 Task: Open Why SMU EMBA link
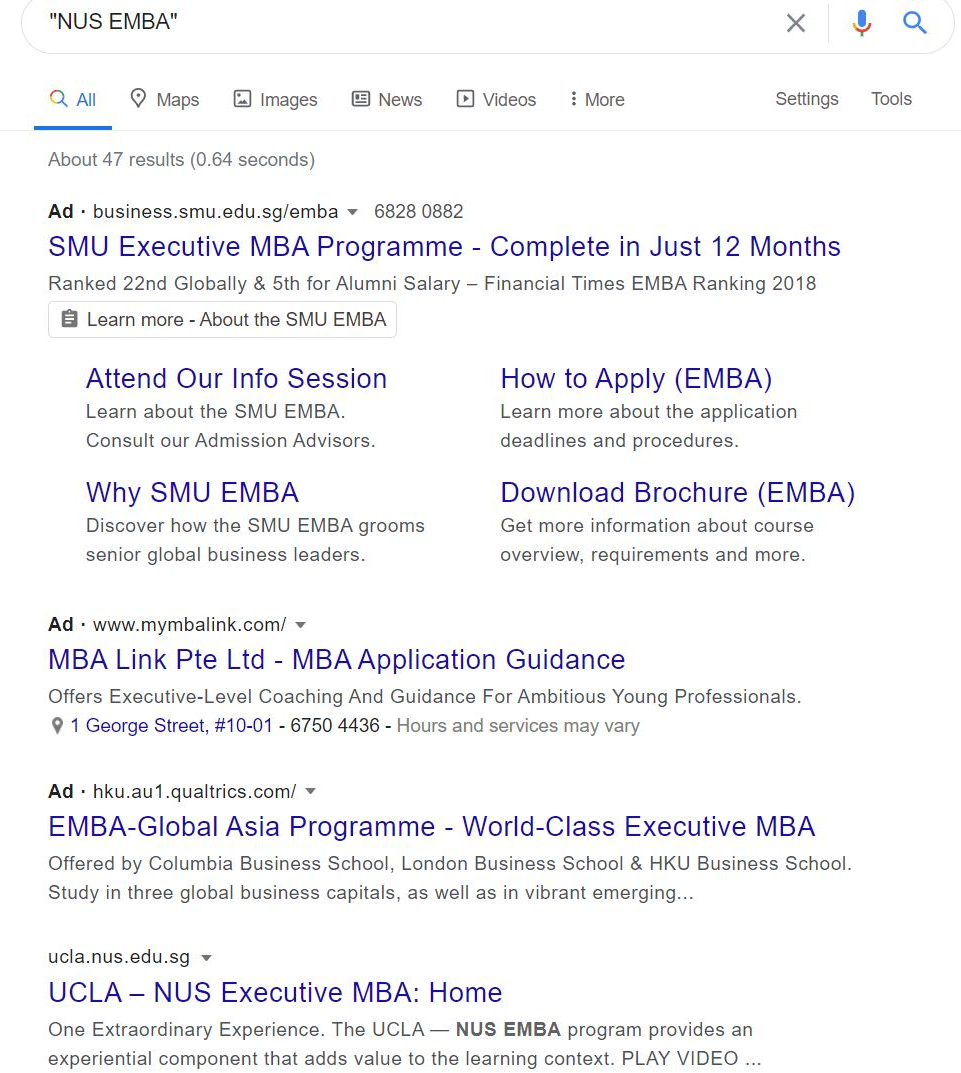click(x=192, y=493)
